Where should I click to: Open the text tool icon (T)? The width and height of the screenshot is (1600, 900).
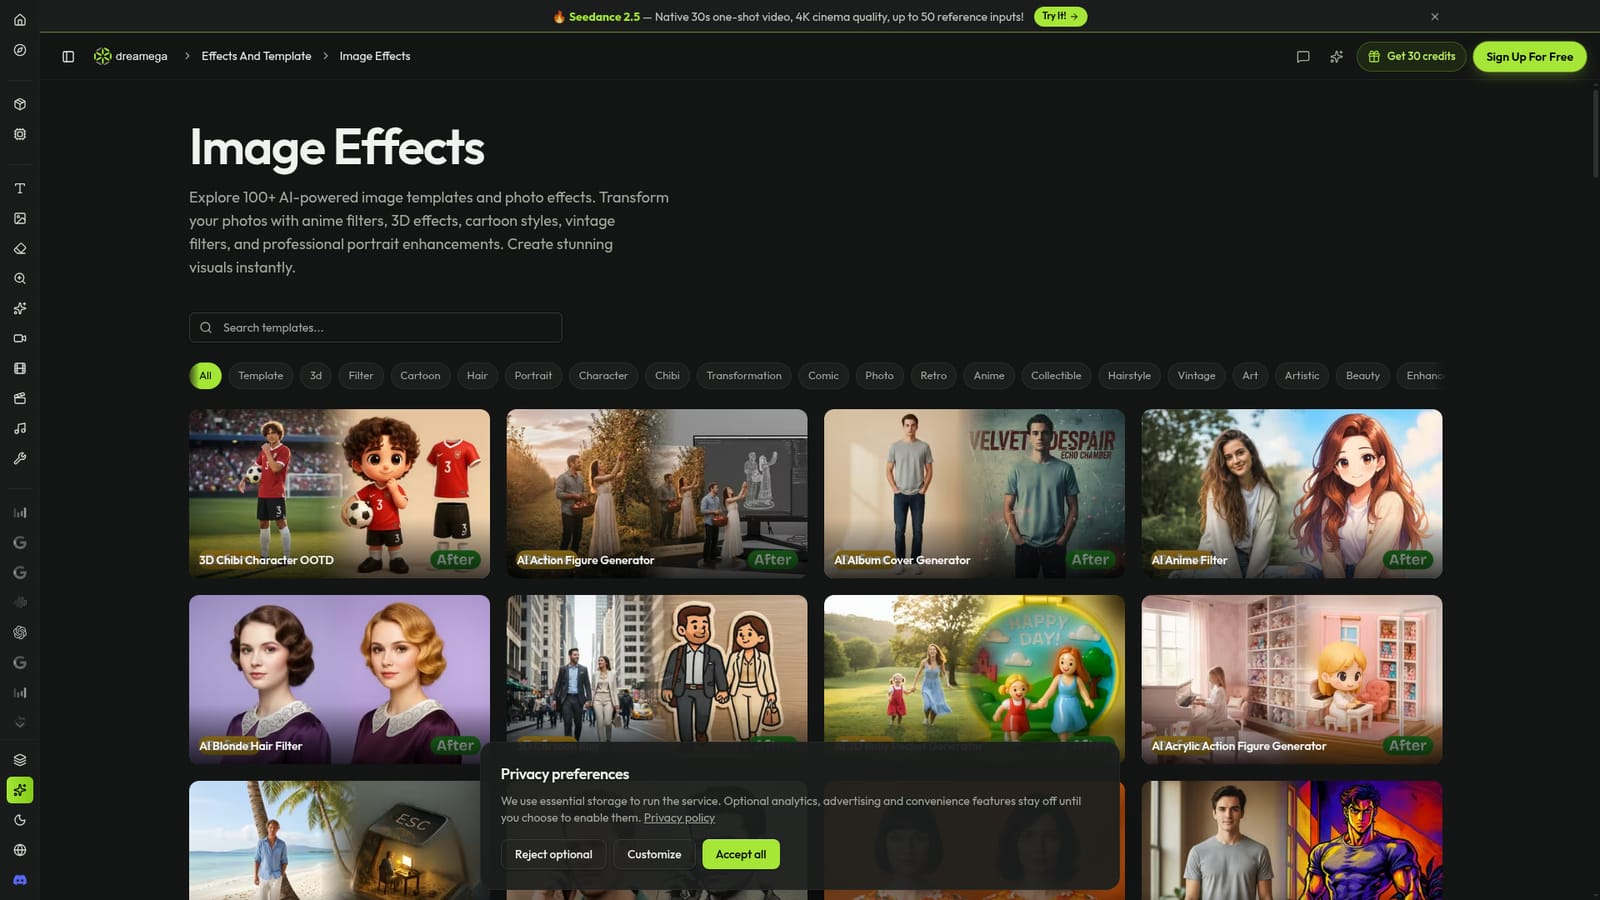[20, 188]
